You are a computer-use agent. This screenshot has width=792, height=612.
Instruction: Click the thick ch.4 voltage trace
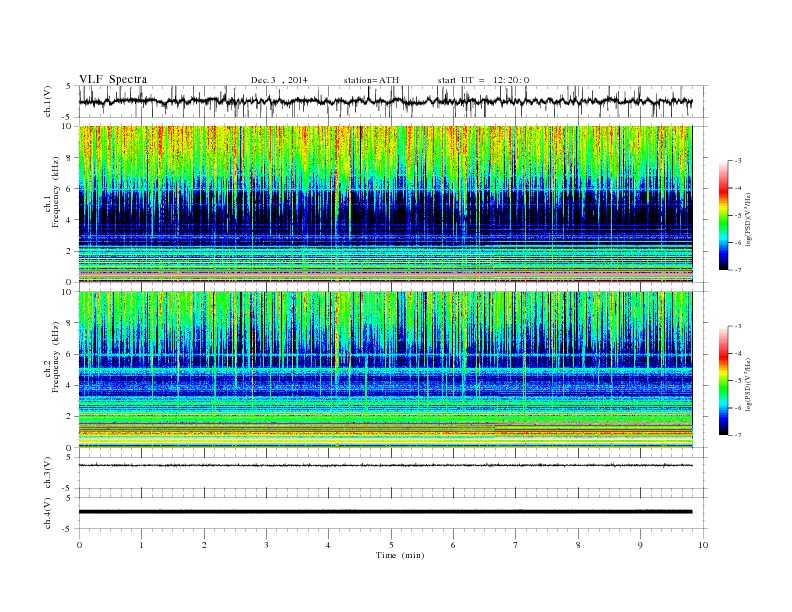tap(385, 512)
